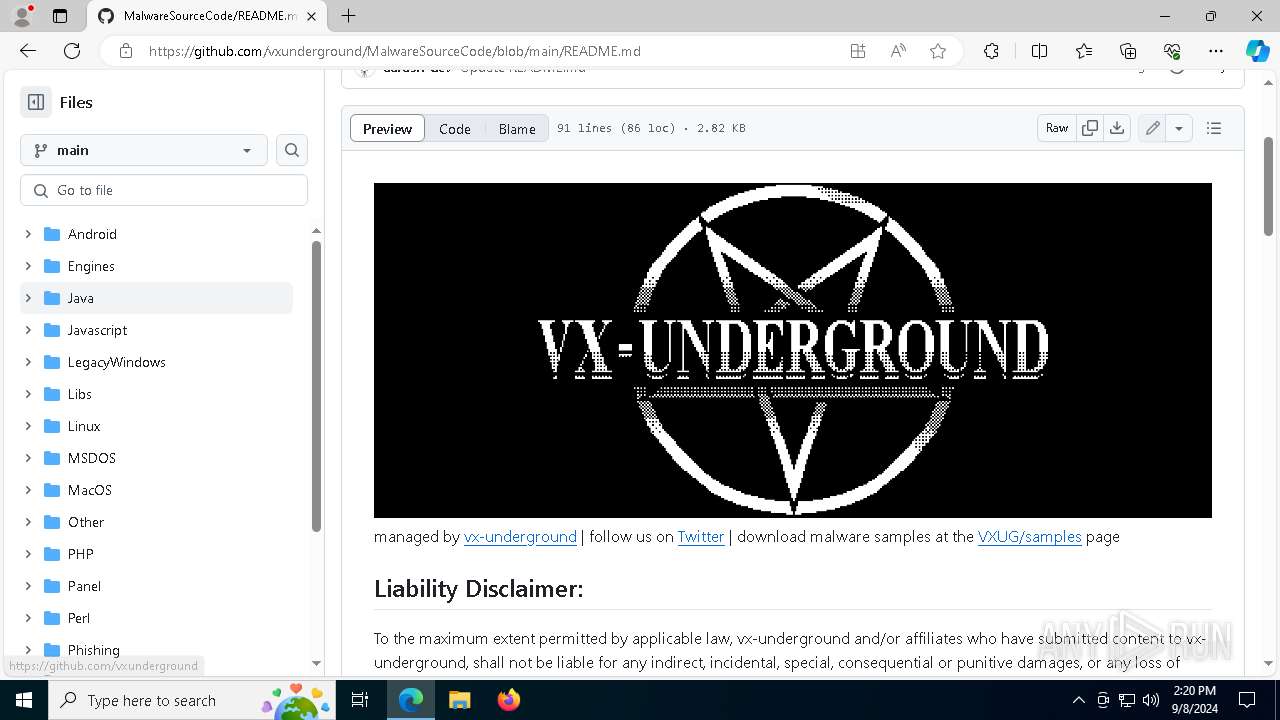Screen dimensions: 1280x720
Task: Open more edit options dropdown arrow
Action: point(1179,128)
